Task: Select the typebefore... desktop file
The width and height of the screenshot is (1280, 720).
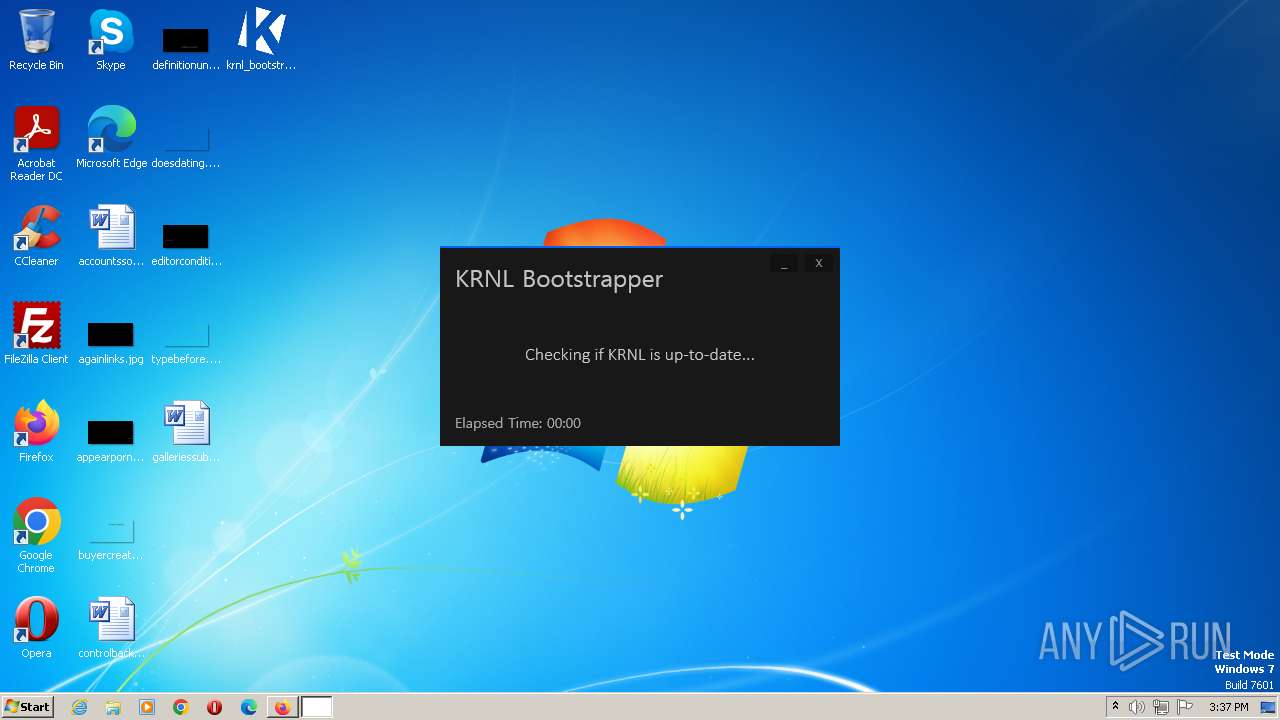Action: (186, 342)
